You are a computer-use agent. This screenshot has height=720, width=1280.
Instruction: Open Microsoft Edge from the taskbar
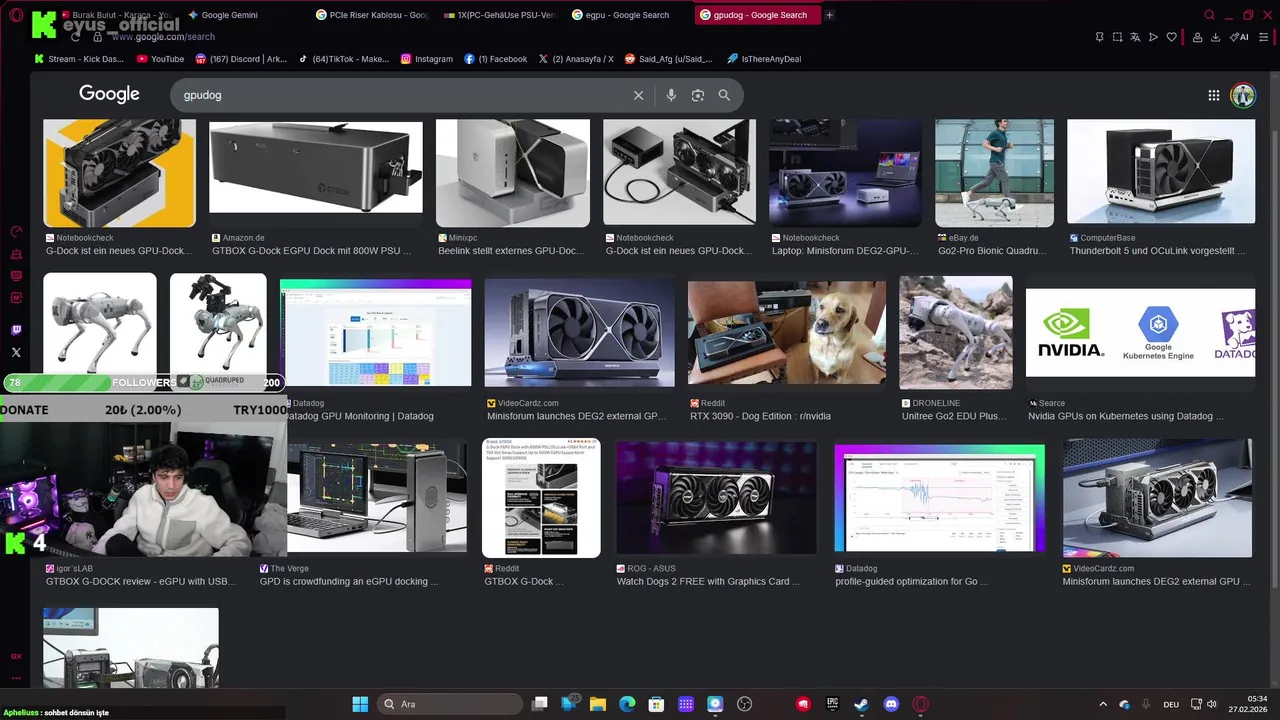[x=626, y=704]
